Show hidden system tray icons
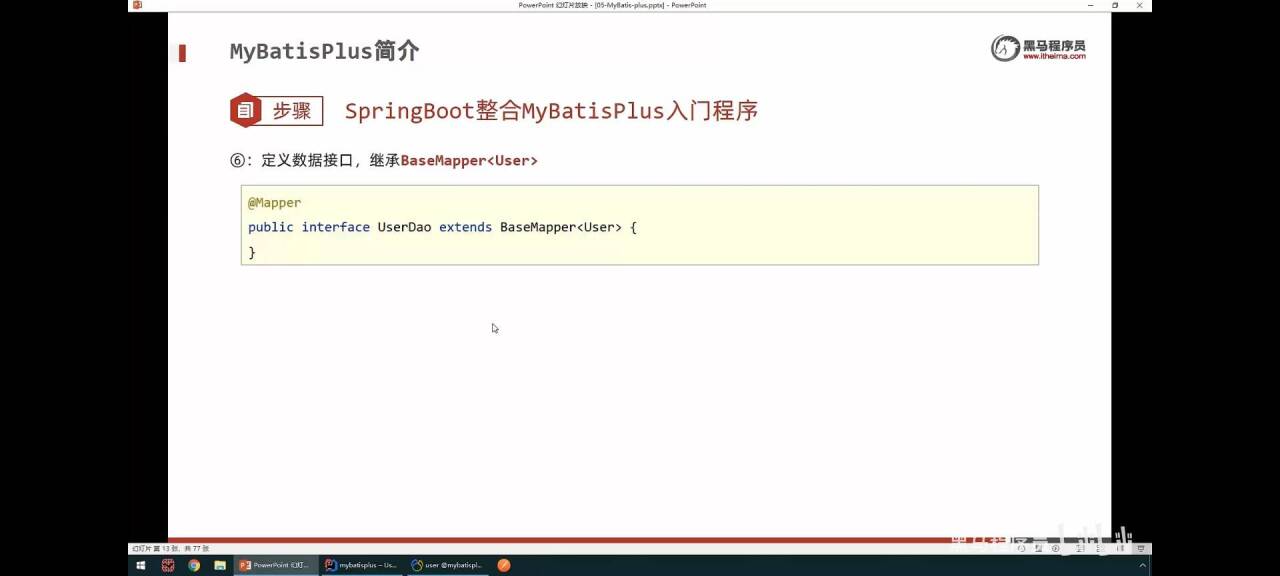The width and height of the screenshot is (1280, 576). coord(1142,565)
